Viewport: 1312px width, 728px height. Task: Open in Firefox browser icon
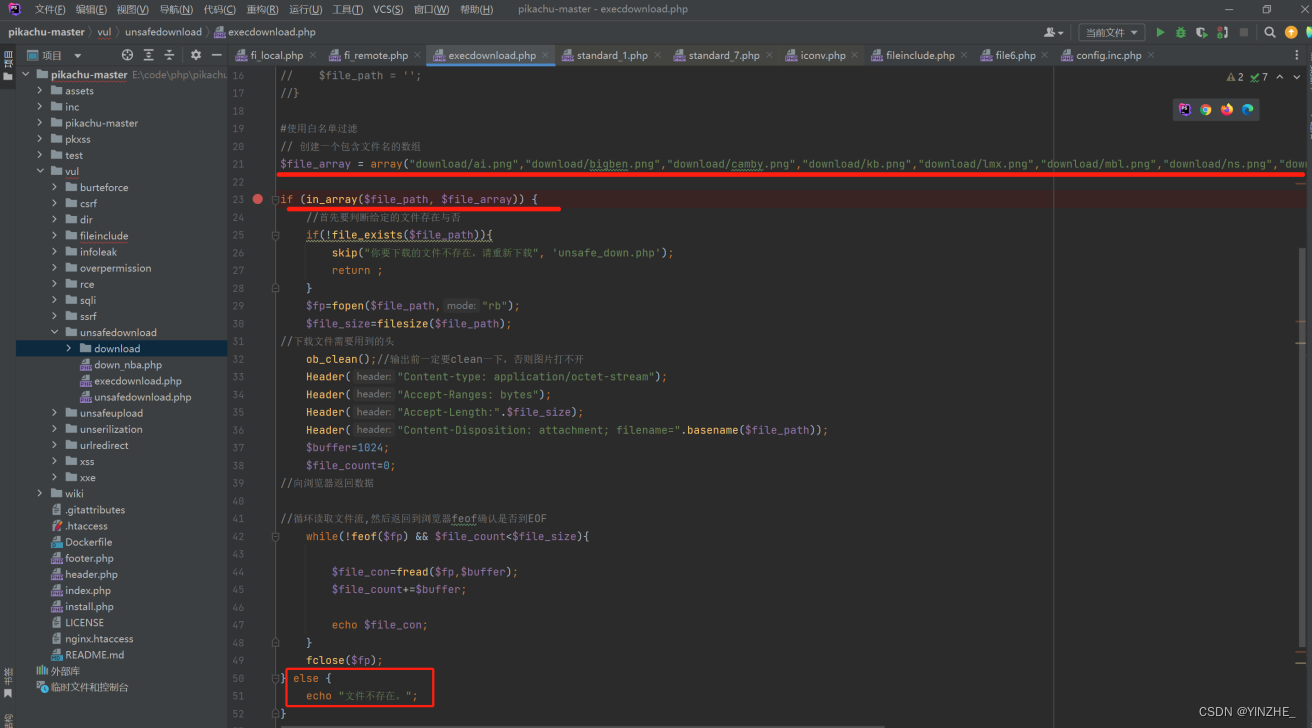(x=1227, y=109)
